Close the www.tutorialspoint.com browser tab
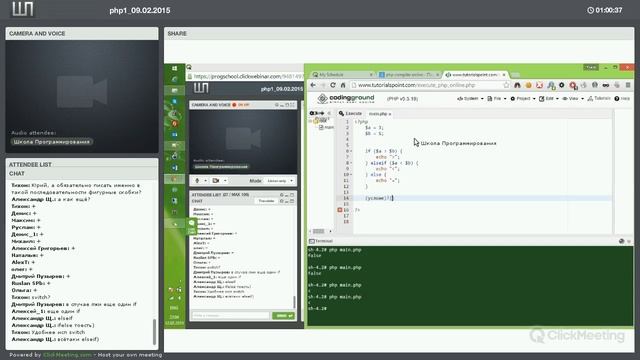The height and width of the screenshot is (360, 640). [x=504, y=75]
